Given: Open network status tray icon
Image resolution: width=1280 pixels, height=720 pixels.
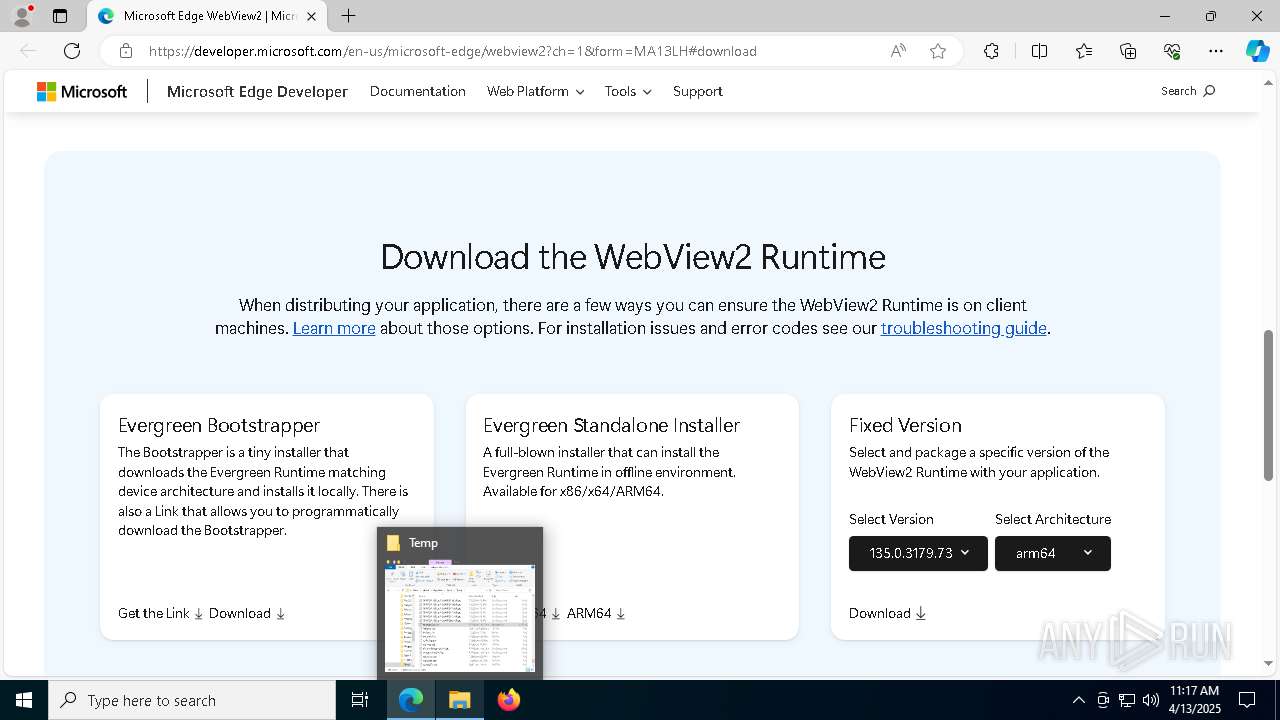Looking at the screenshot, I should 1127,700.
